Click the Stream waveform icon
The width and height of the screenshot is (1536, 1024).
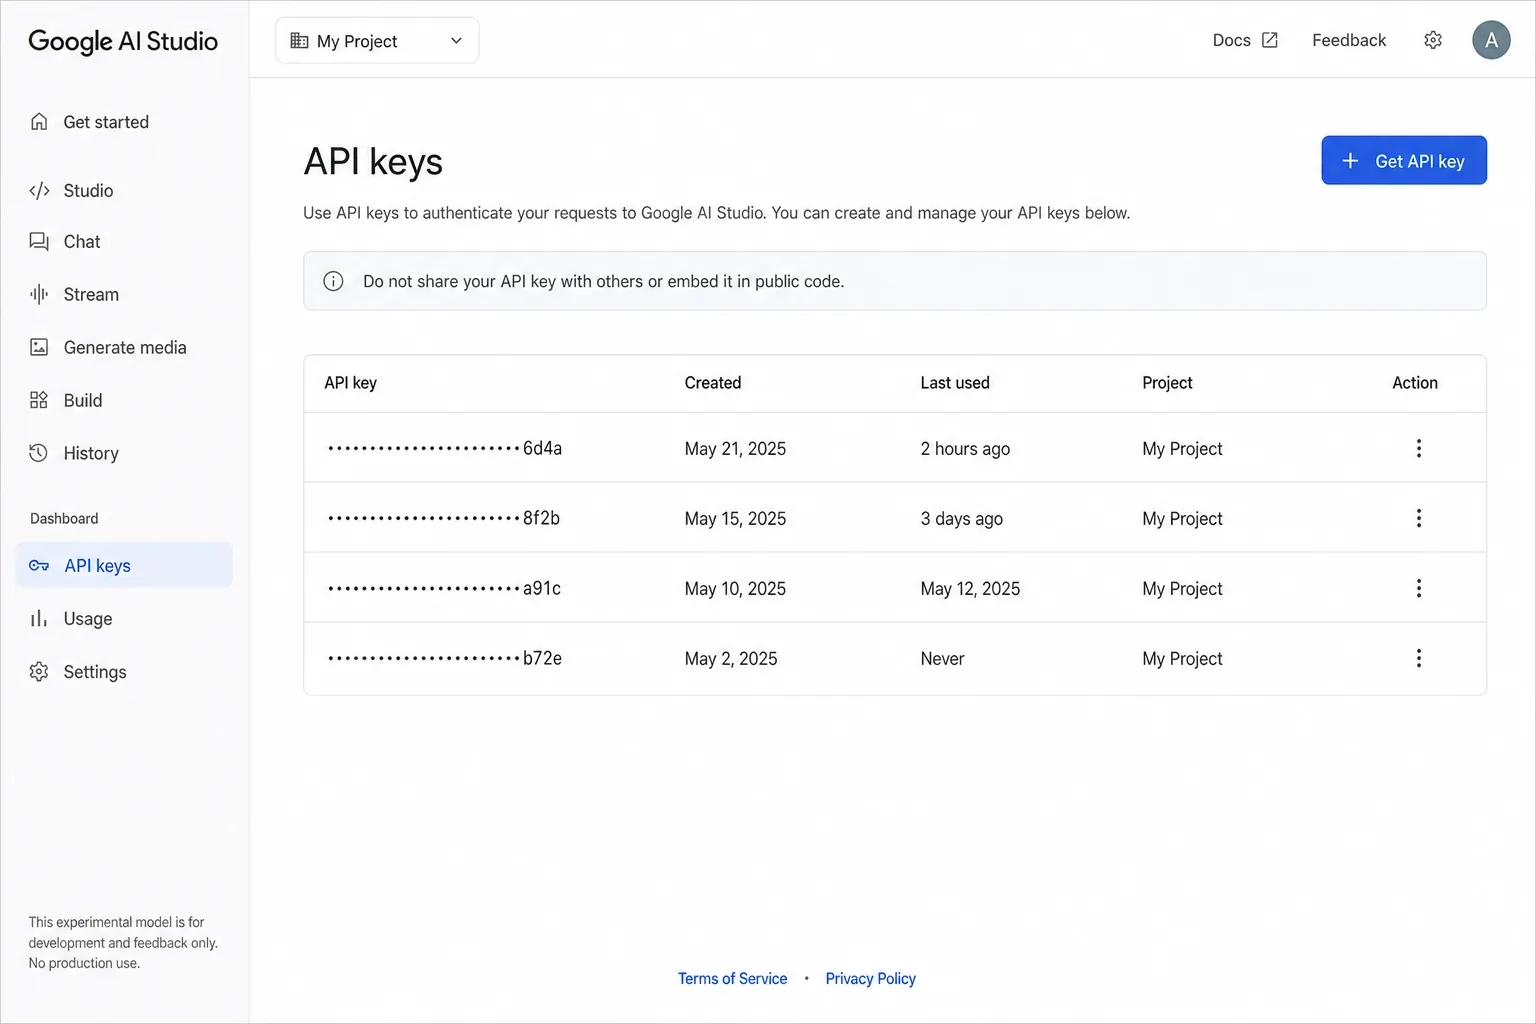(39, 294)
